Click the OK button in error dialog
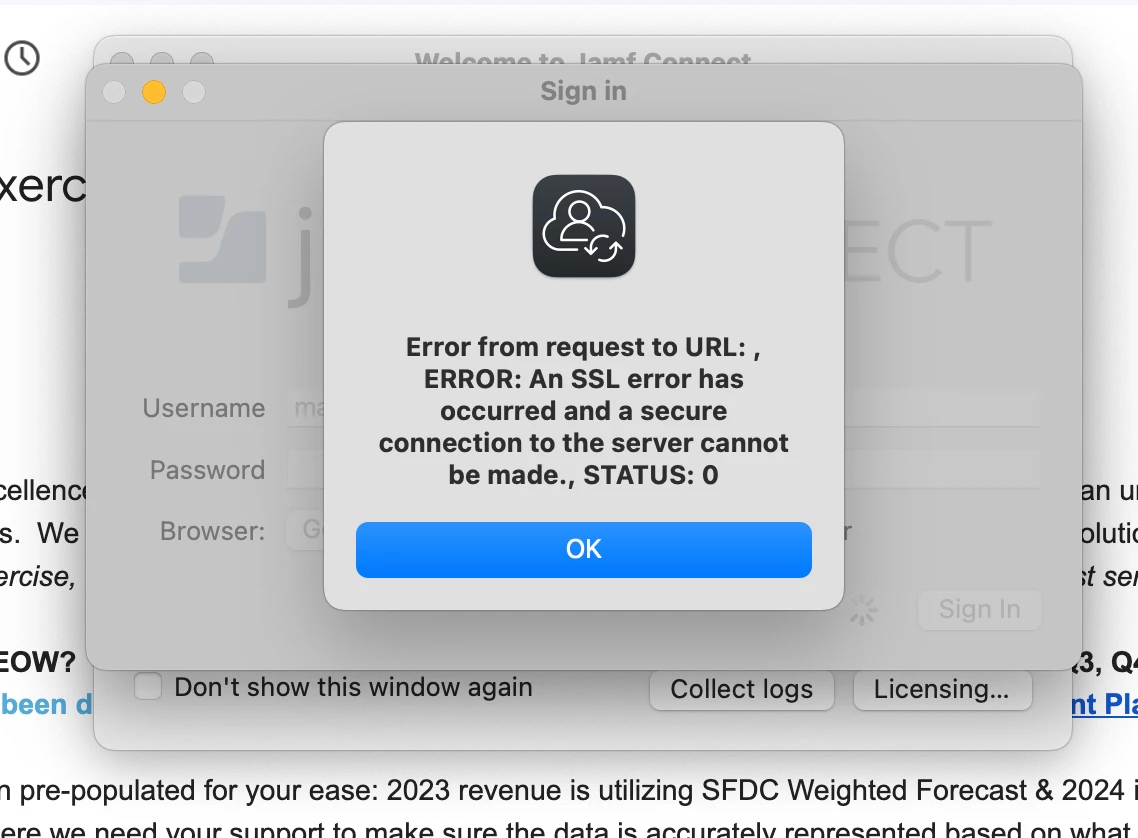Viewport: 1138px width, 838px height. click(x=584, y=549)
